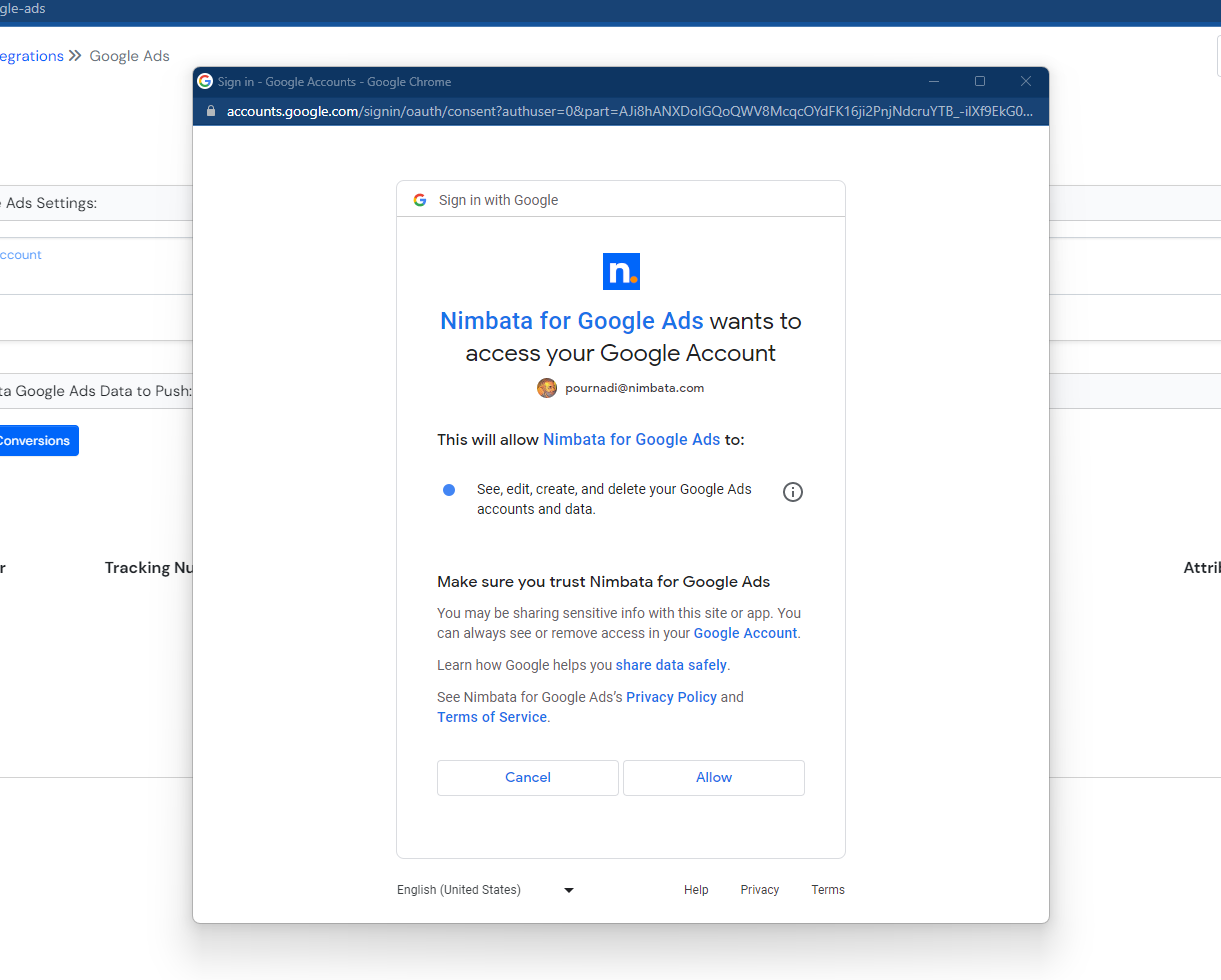Viewport: 1221px width, 980px height.
Task: Open the Terms footer link
Action: [828, 890]
